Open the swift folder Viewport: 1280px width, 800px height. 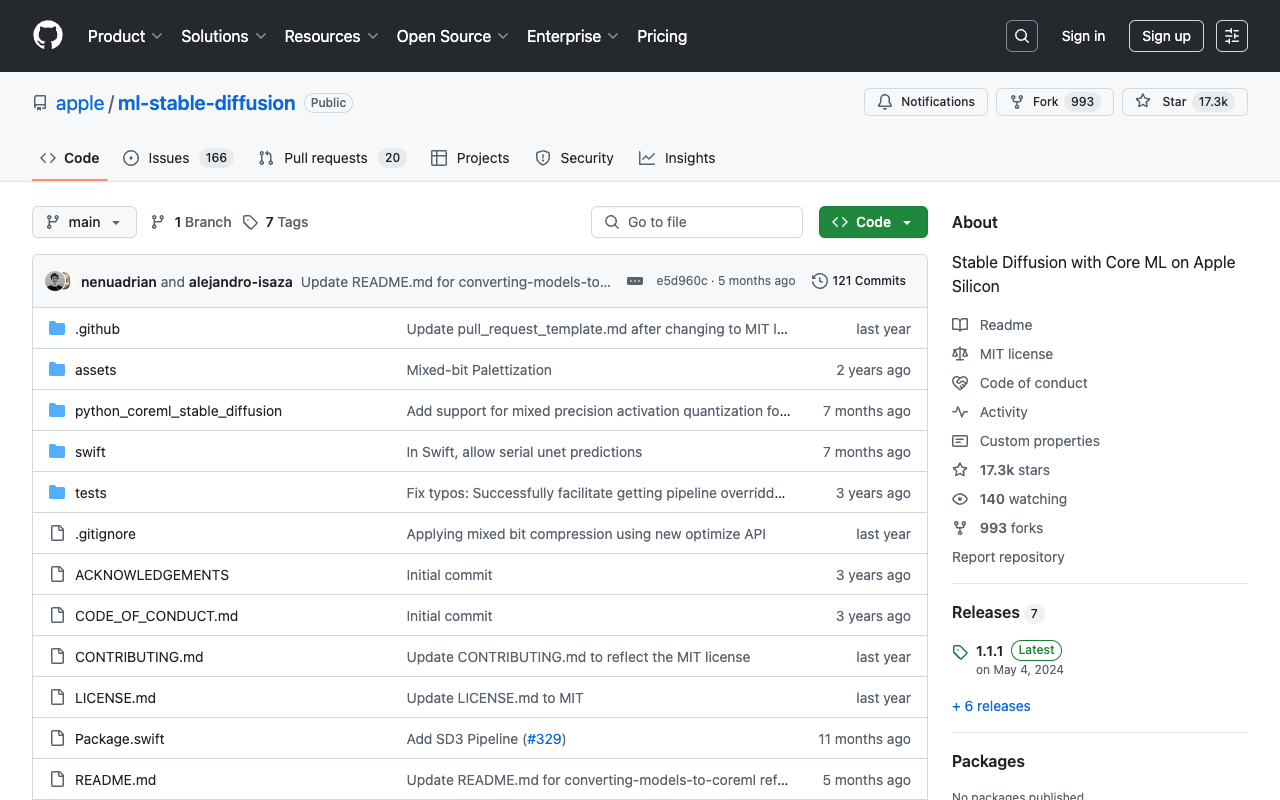point(90,452)
